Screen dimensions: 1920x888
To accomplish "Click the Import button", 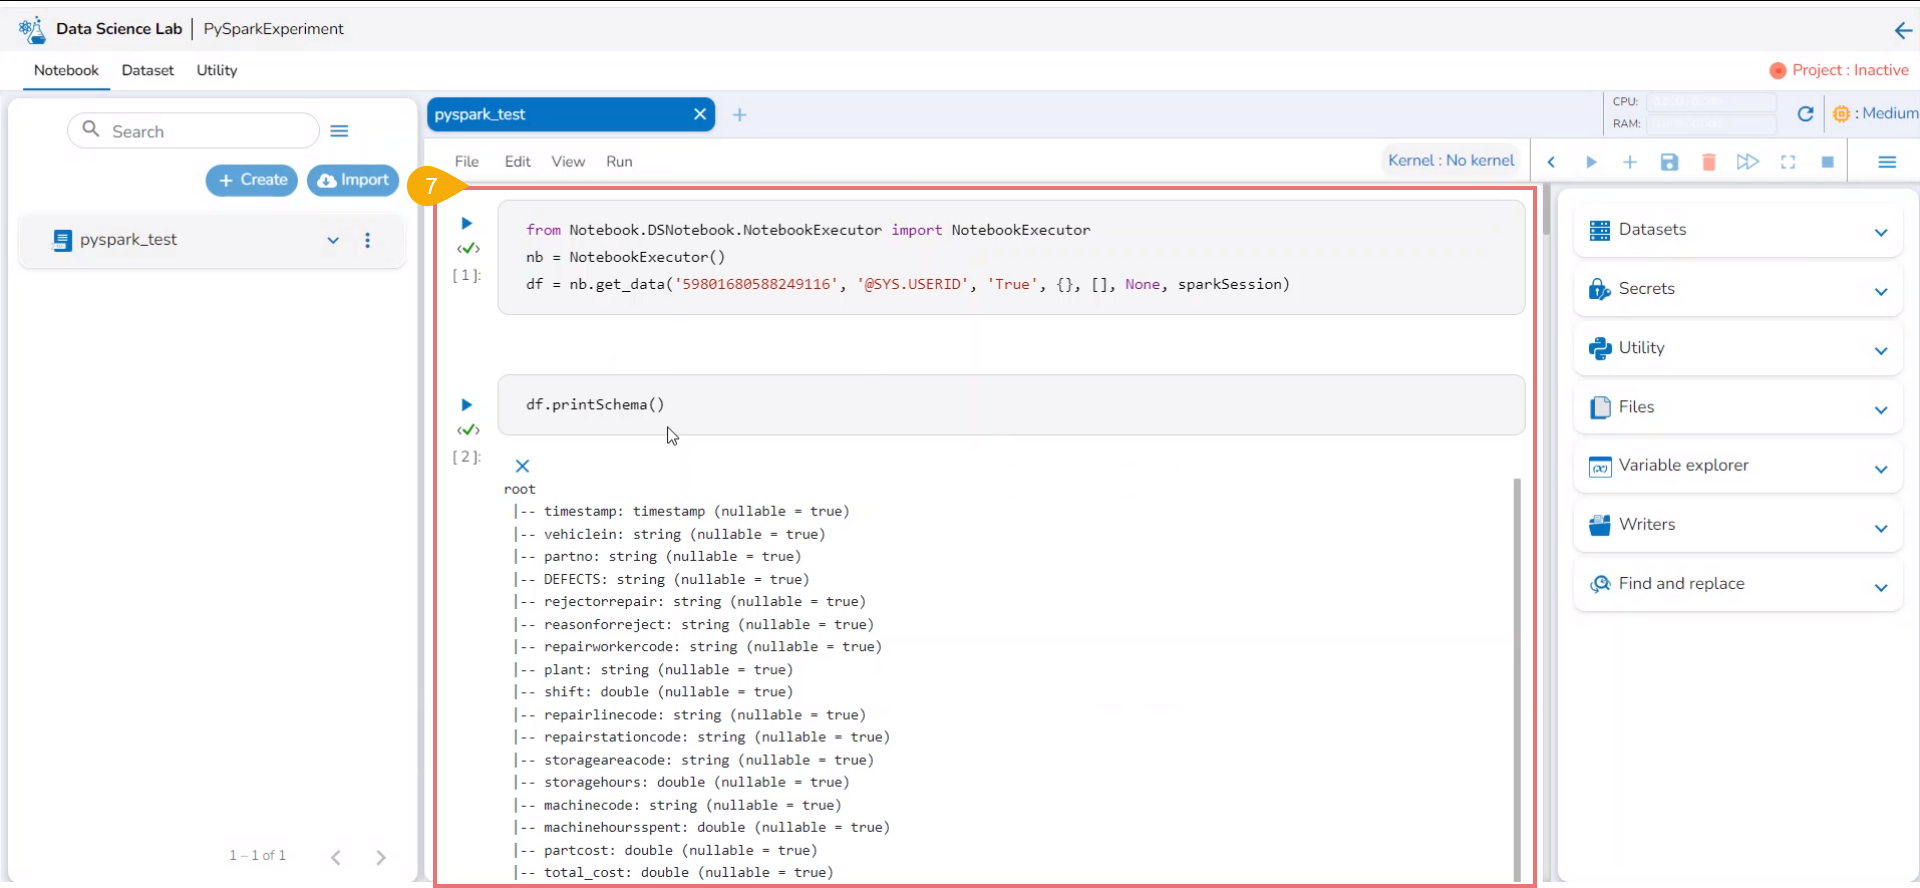I will coord(353,180).
